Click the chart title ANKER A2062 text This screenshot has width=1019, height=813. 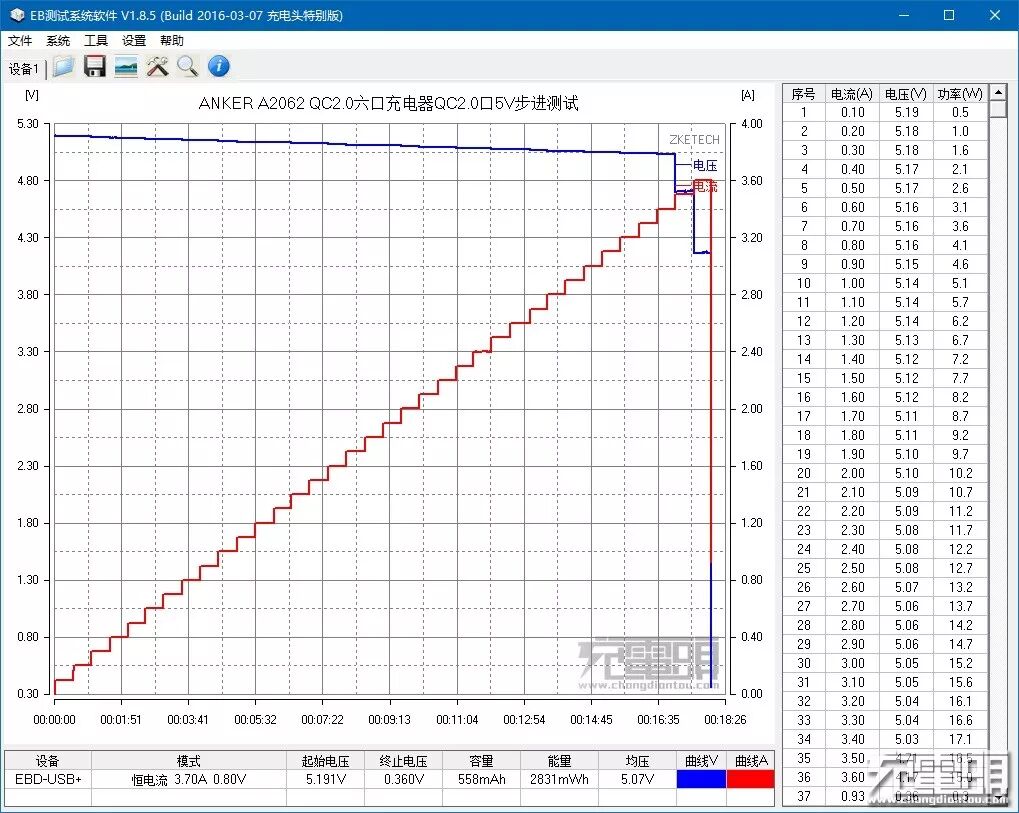pos(388,103)
